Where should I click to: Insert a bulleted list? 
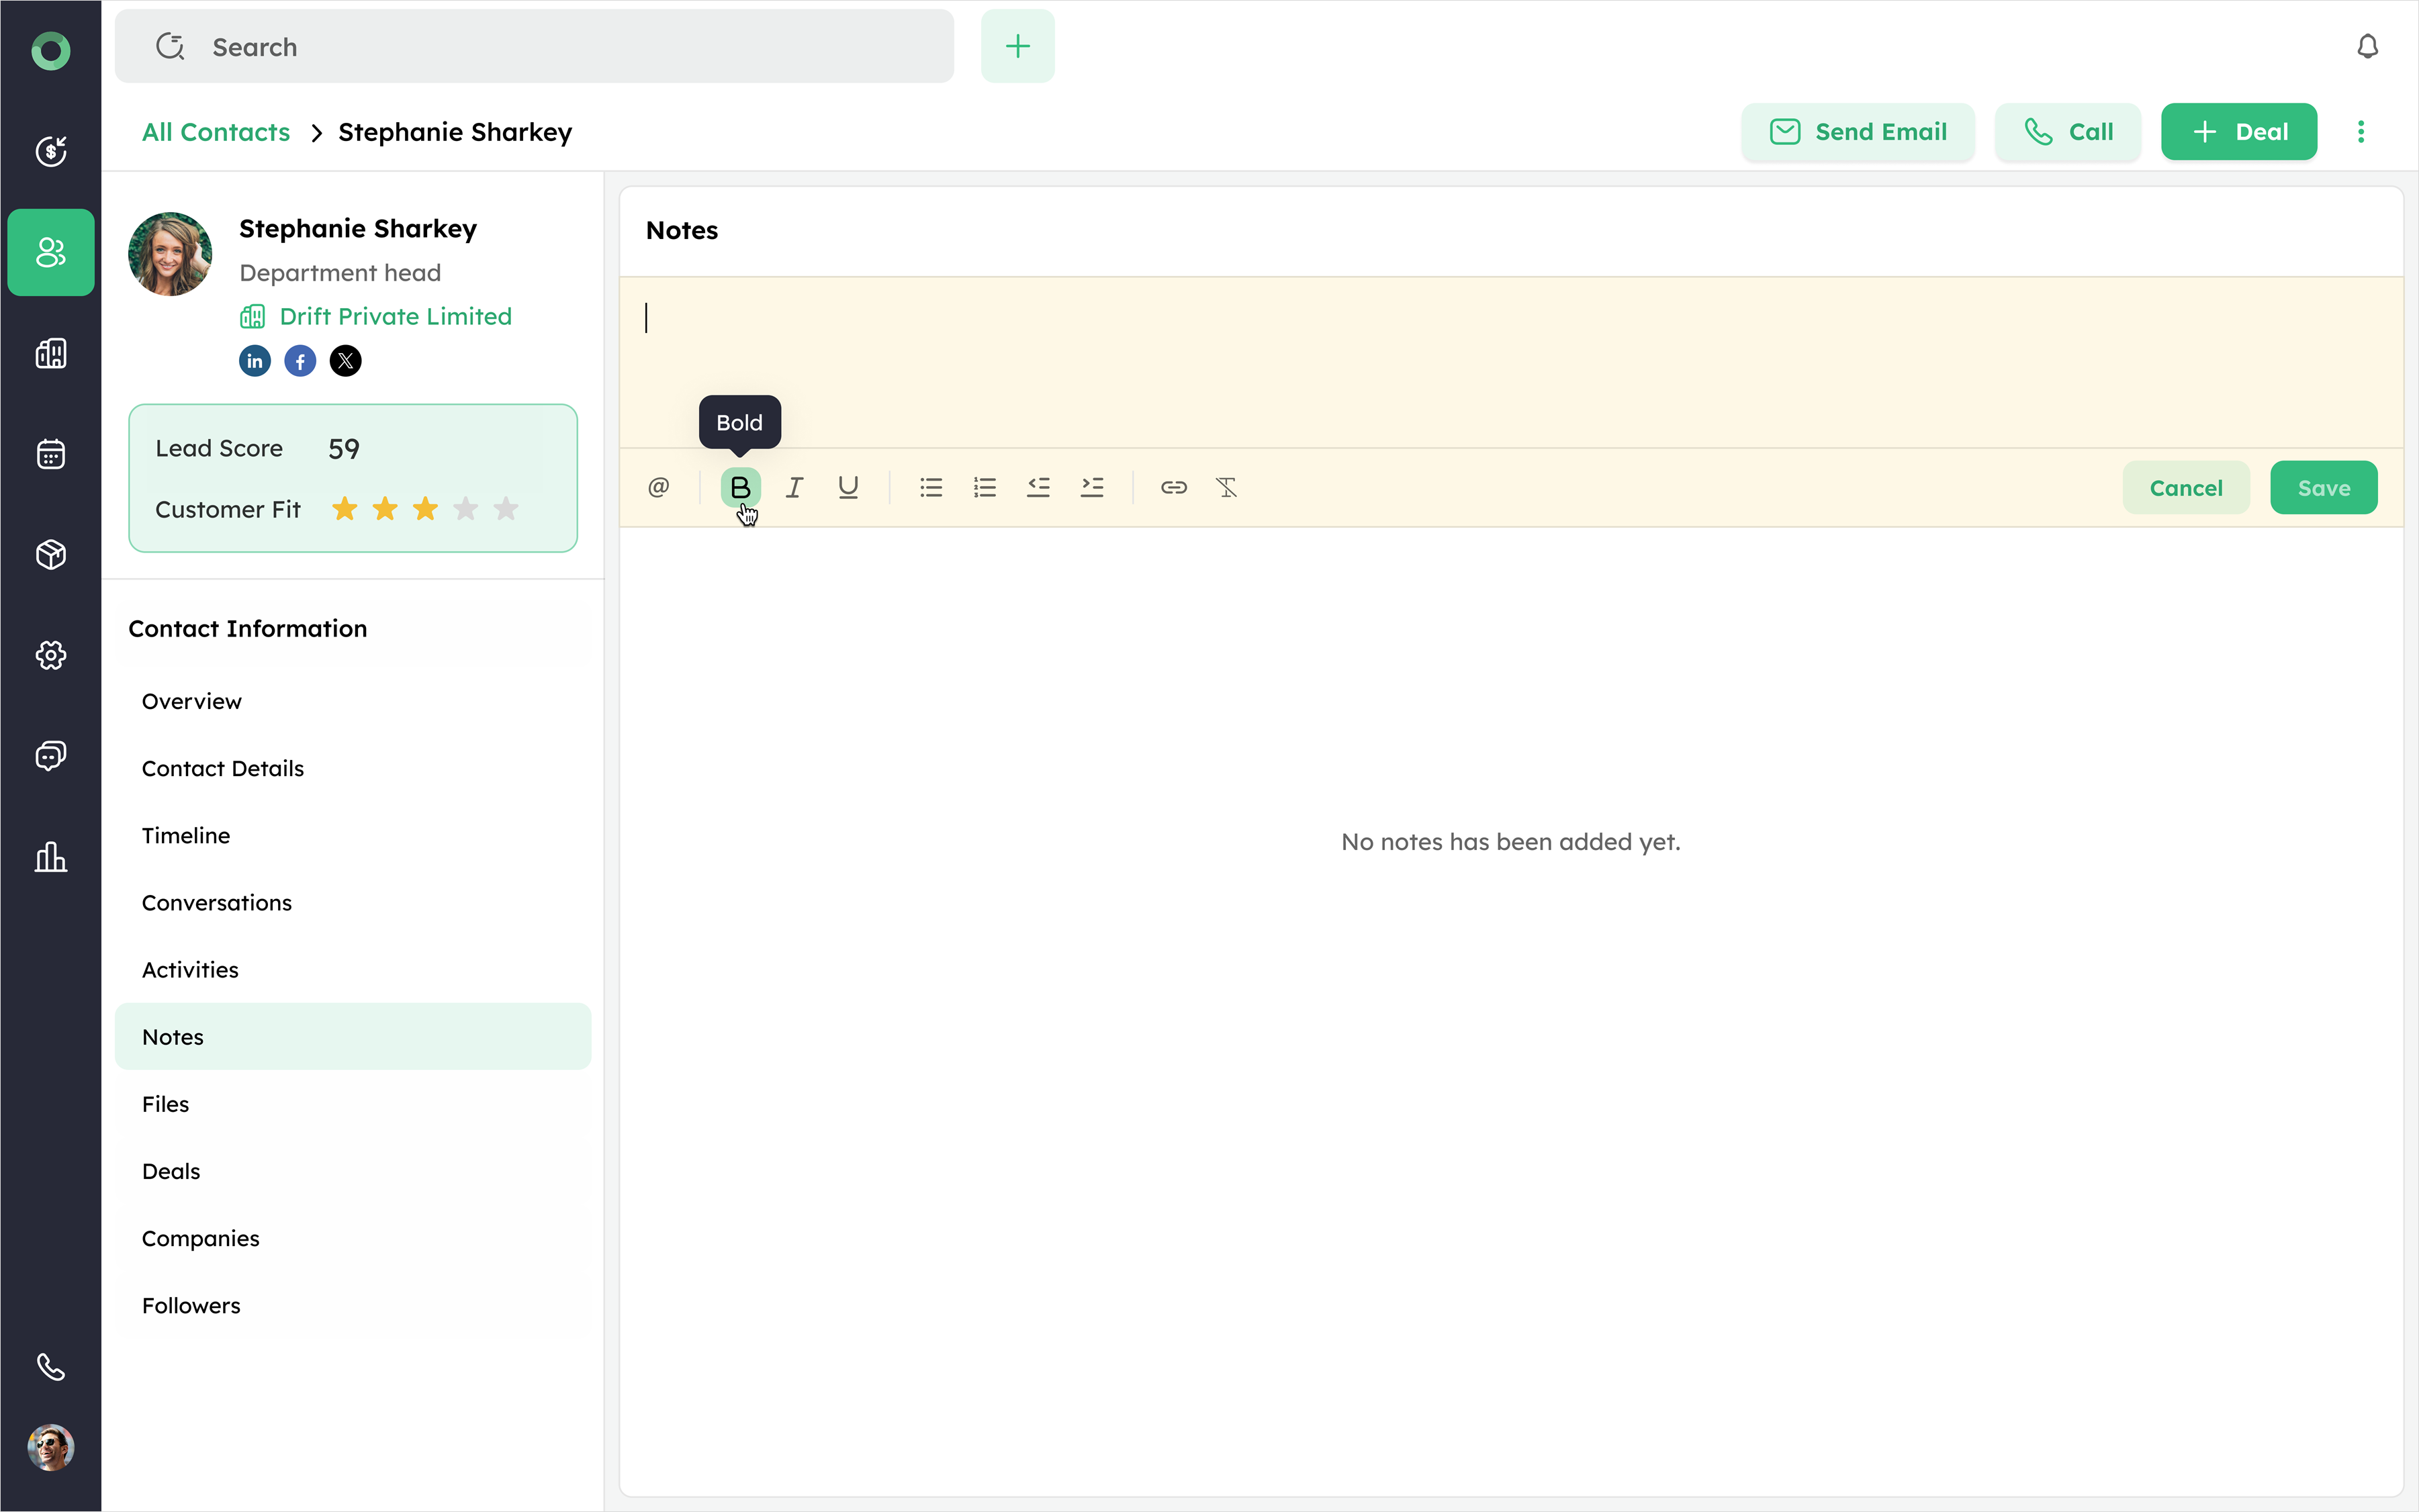coord(931,487)
